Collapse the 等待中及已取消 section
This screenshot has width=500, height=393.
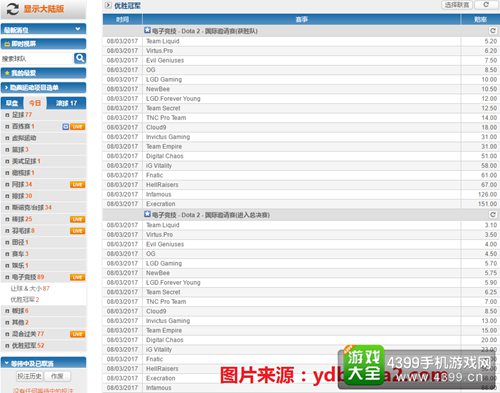(x=43, y=363)
